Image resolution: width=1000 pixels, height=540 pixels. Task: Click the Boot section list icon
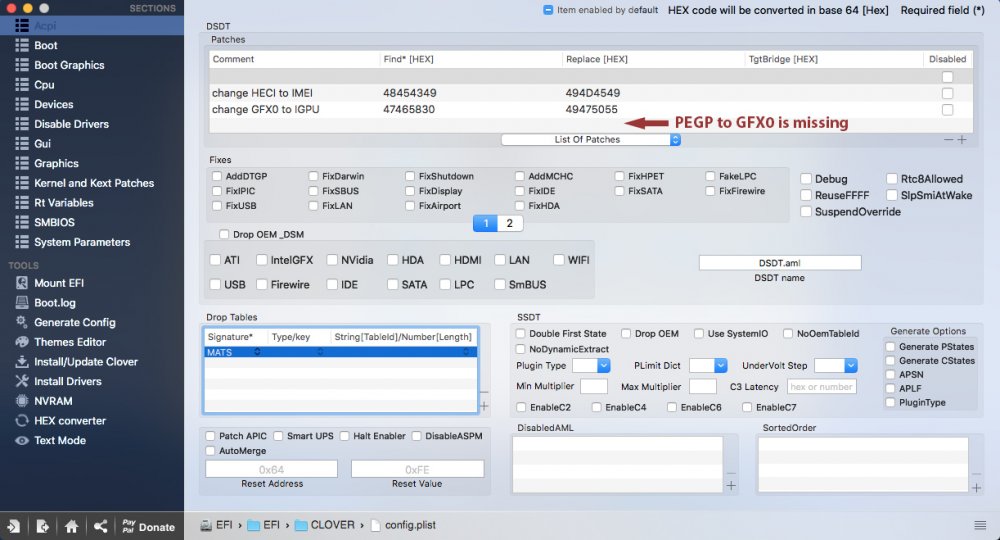click(22, 45)
